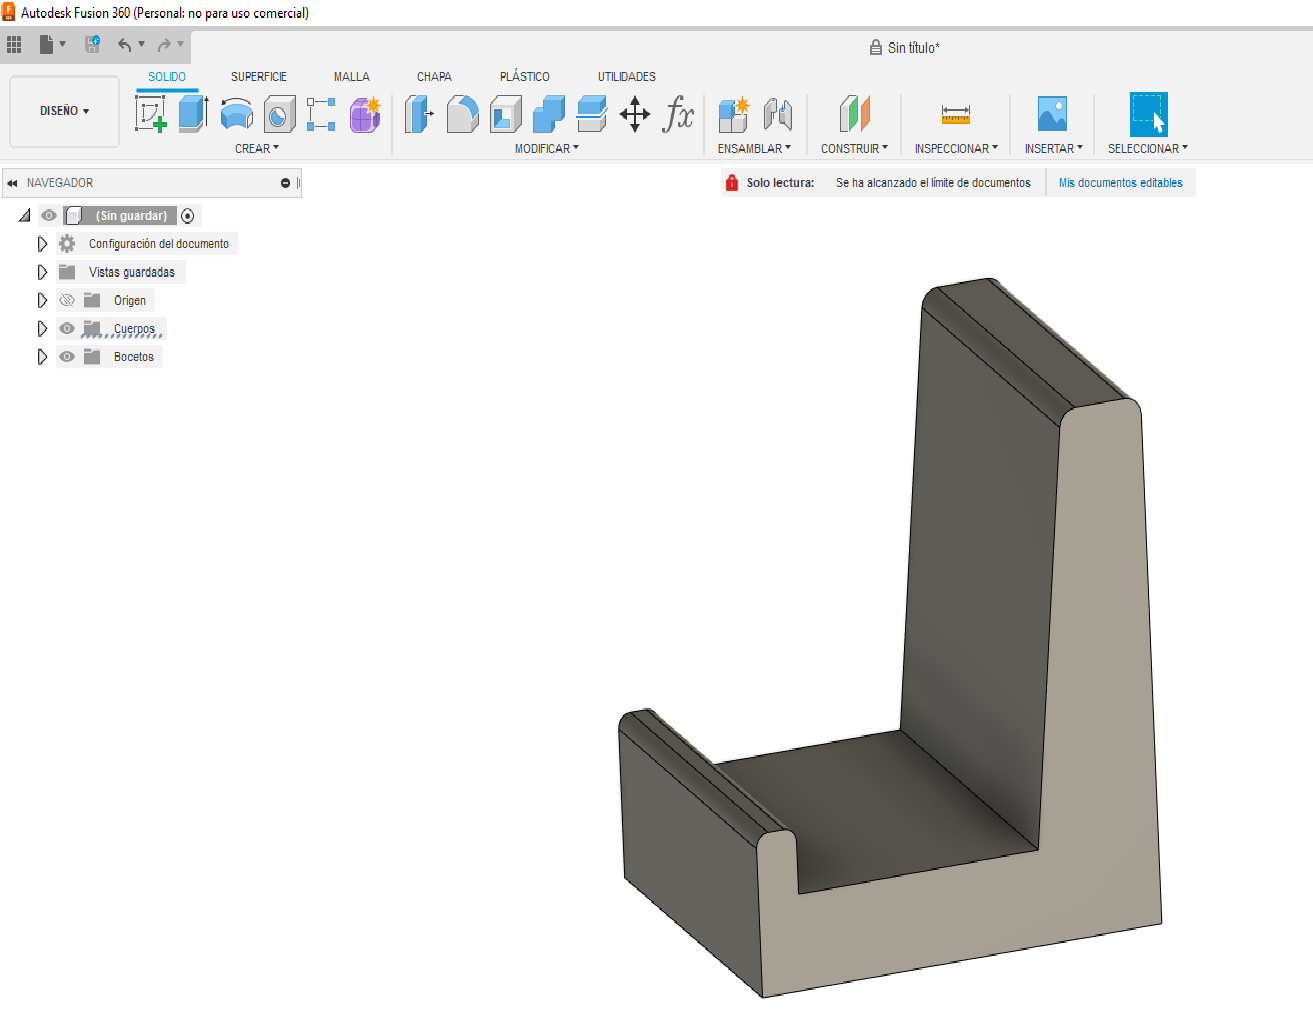Image resolution: width=1313 pixels, height=1032 pixels.
Task: Select the Fillet tool
Action: tap(462, 114)
